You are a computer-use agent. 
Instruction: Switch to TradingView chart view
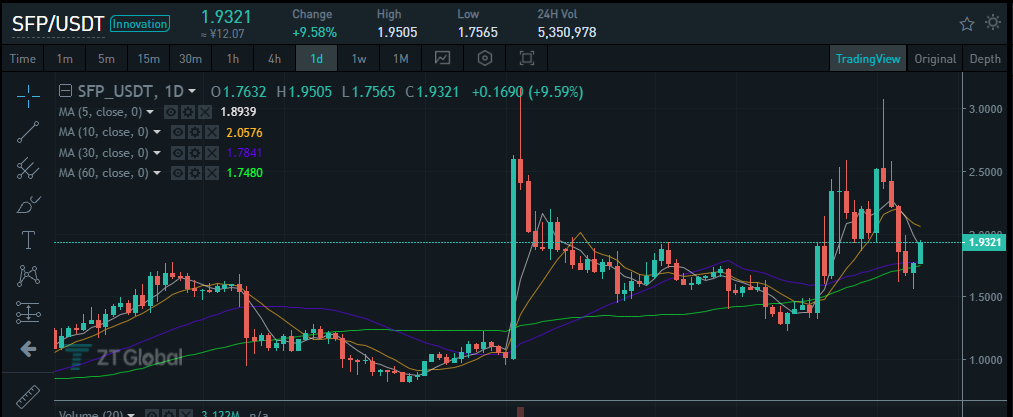click(x=868, y=59)
